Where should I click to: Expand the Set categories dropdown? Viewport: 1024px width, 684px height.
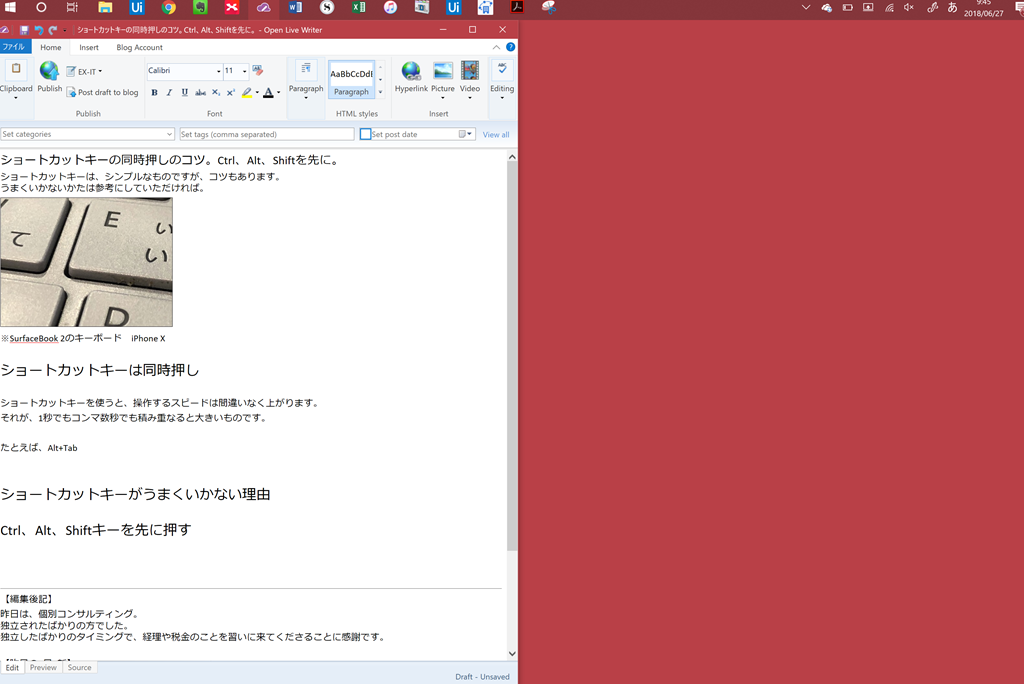(170, 134)
